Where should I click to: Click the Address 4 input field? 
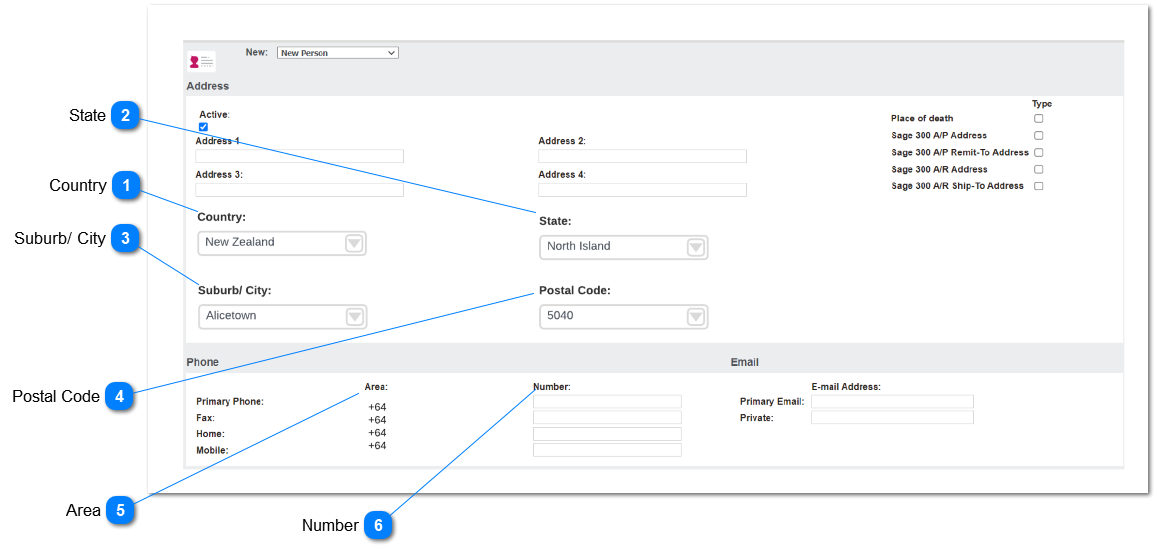[x=642, y=190]
